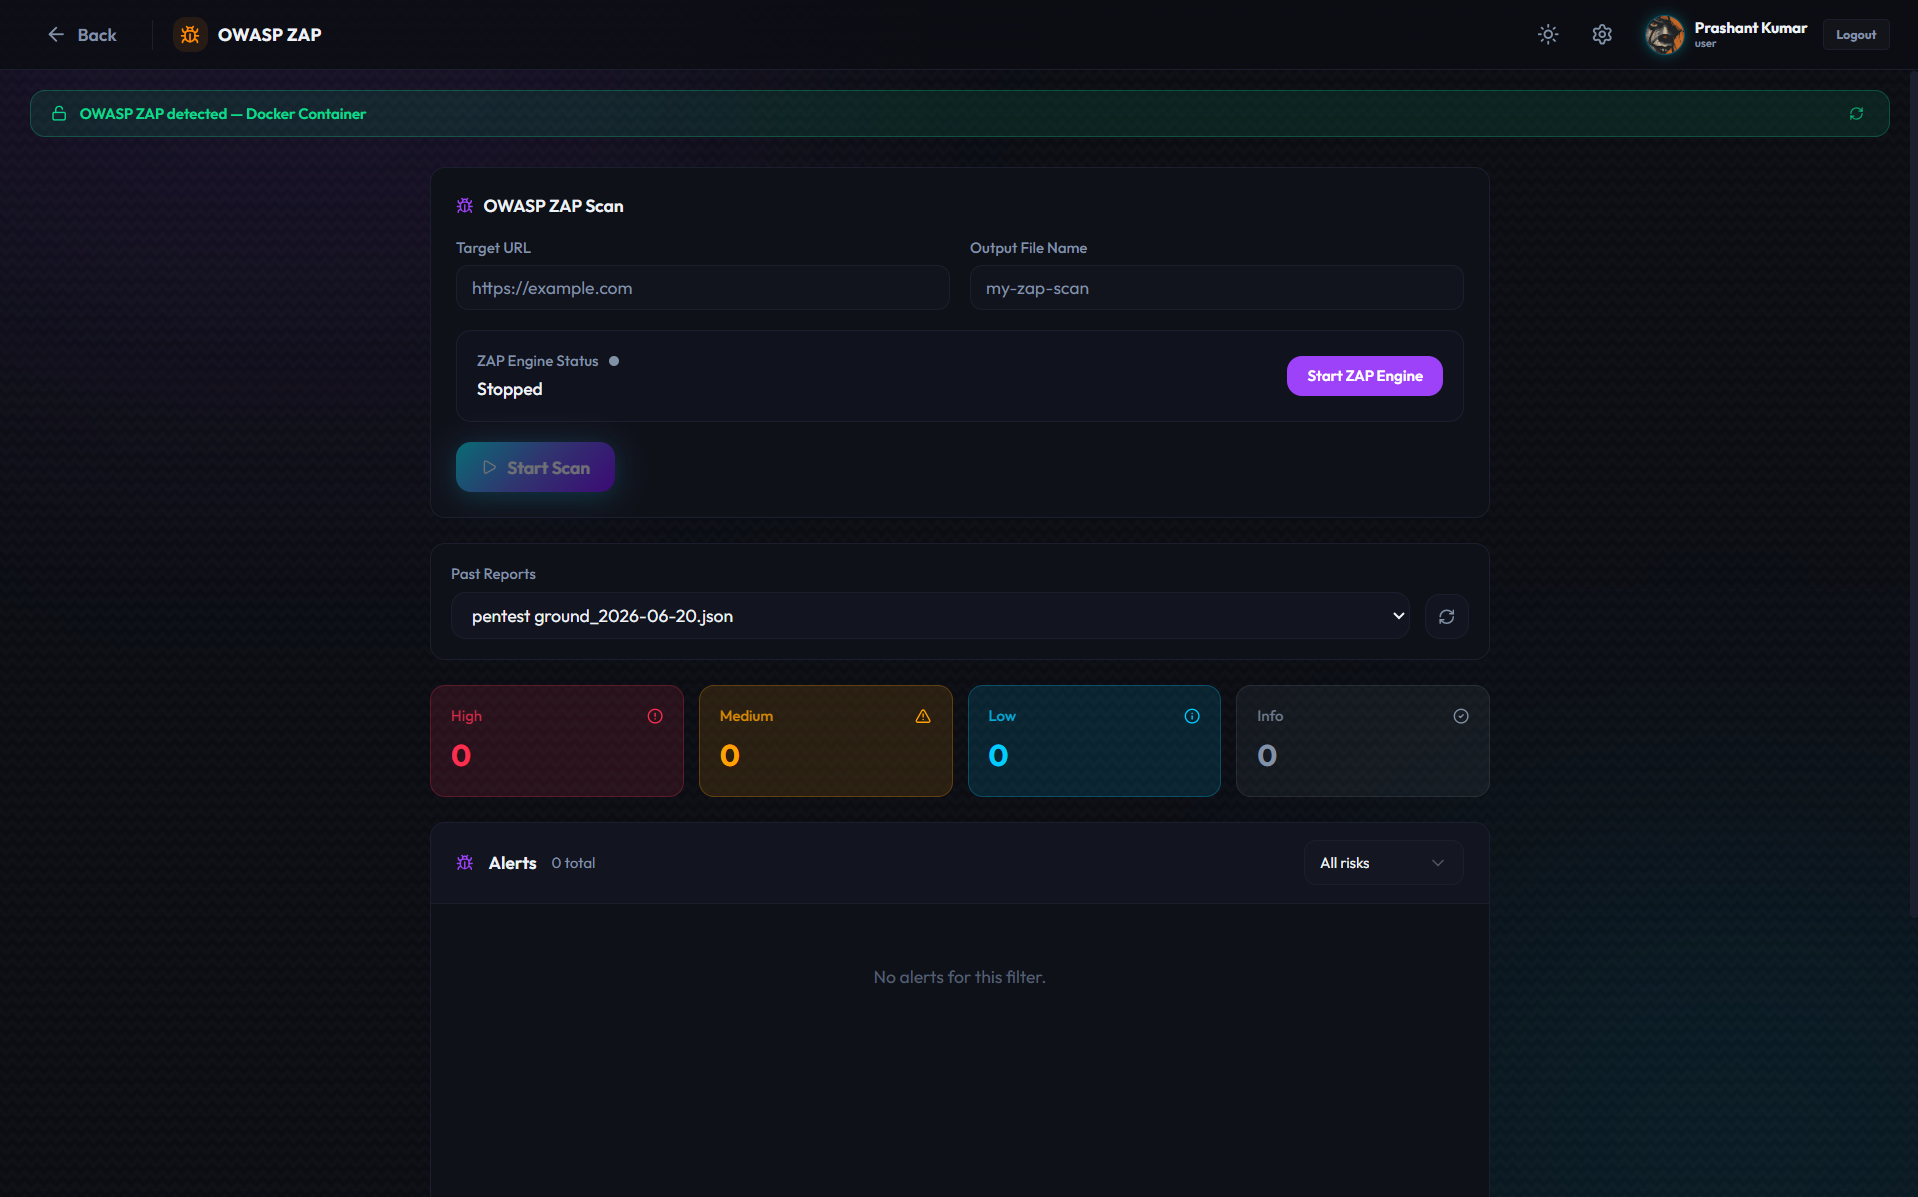Click the '0 total' alerts count

(x=573, y=863)
